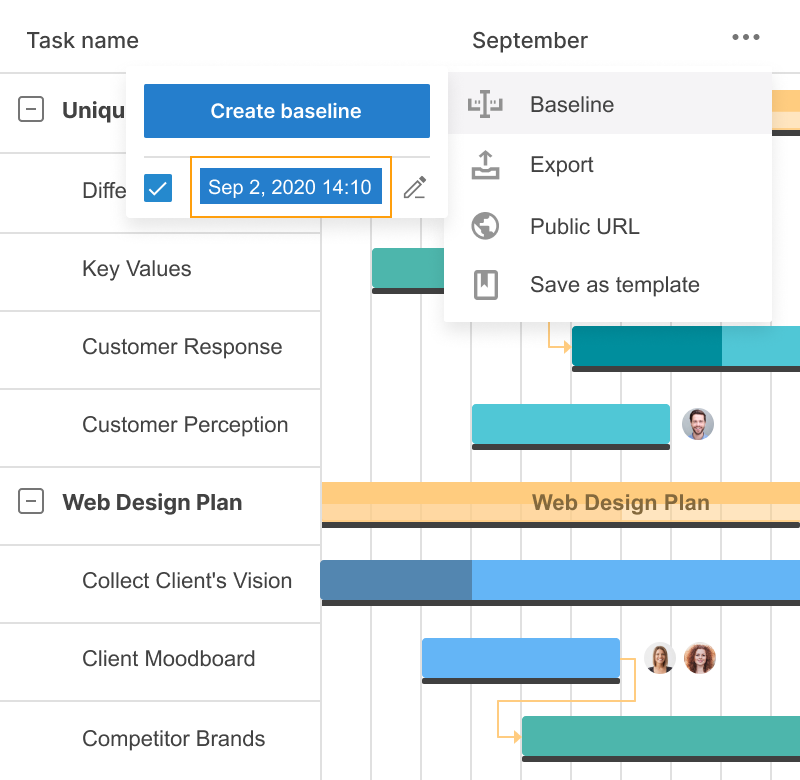The width and height of the screenshot is (800, 780).
Task: Click the man avatar beside Customer Perception
Action: coord(698,424)
